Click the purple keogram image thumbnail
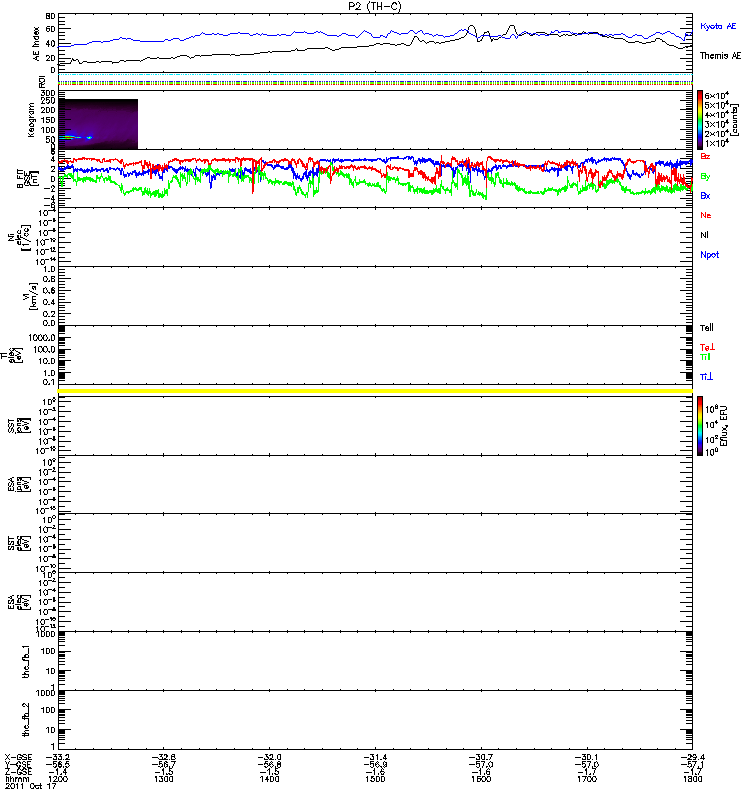The width and height of the screenshot is (750, 800). coord(98,123)
